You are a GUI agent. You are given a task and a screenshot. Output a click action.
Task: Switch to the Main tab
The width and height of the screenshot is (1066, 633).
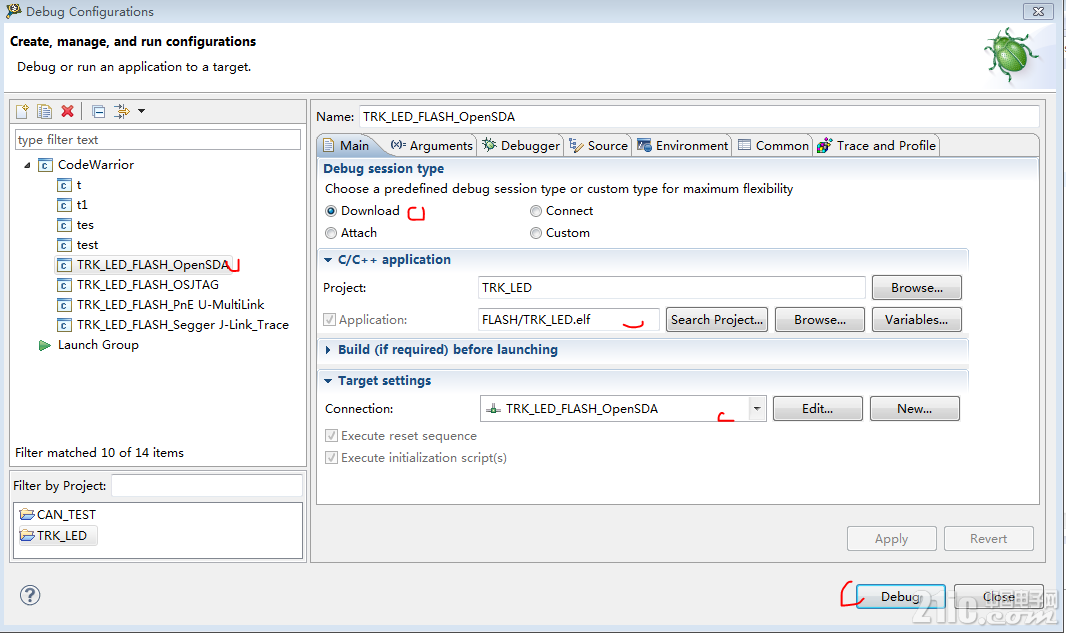[x=347, y=146]
